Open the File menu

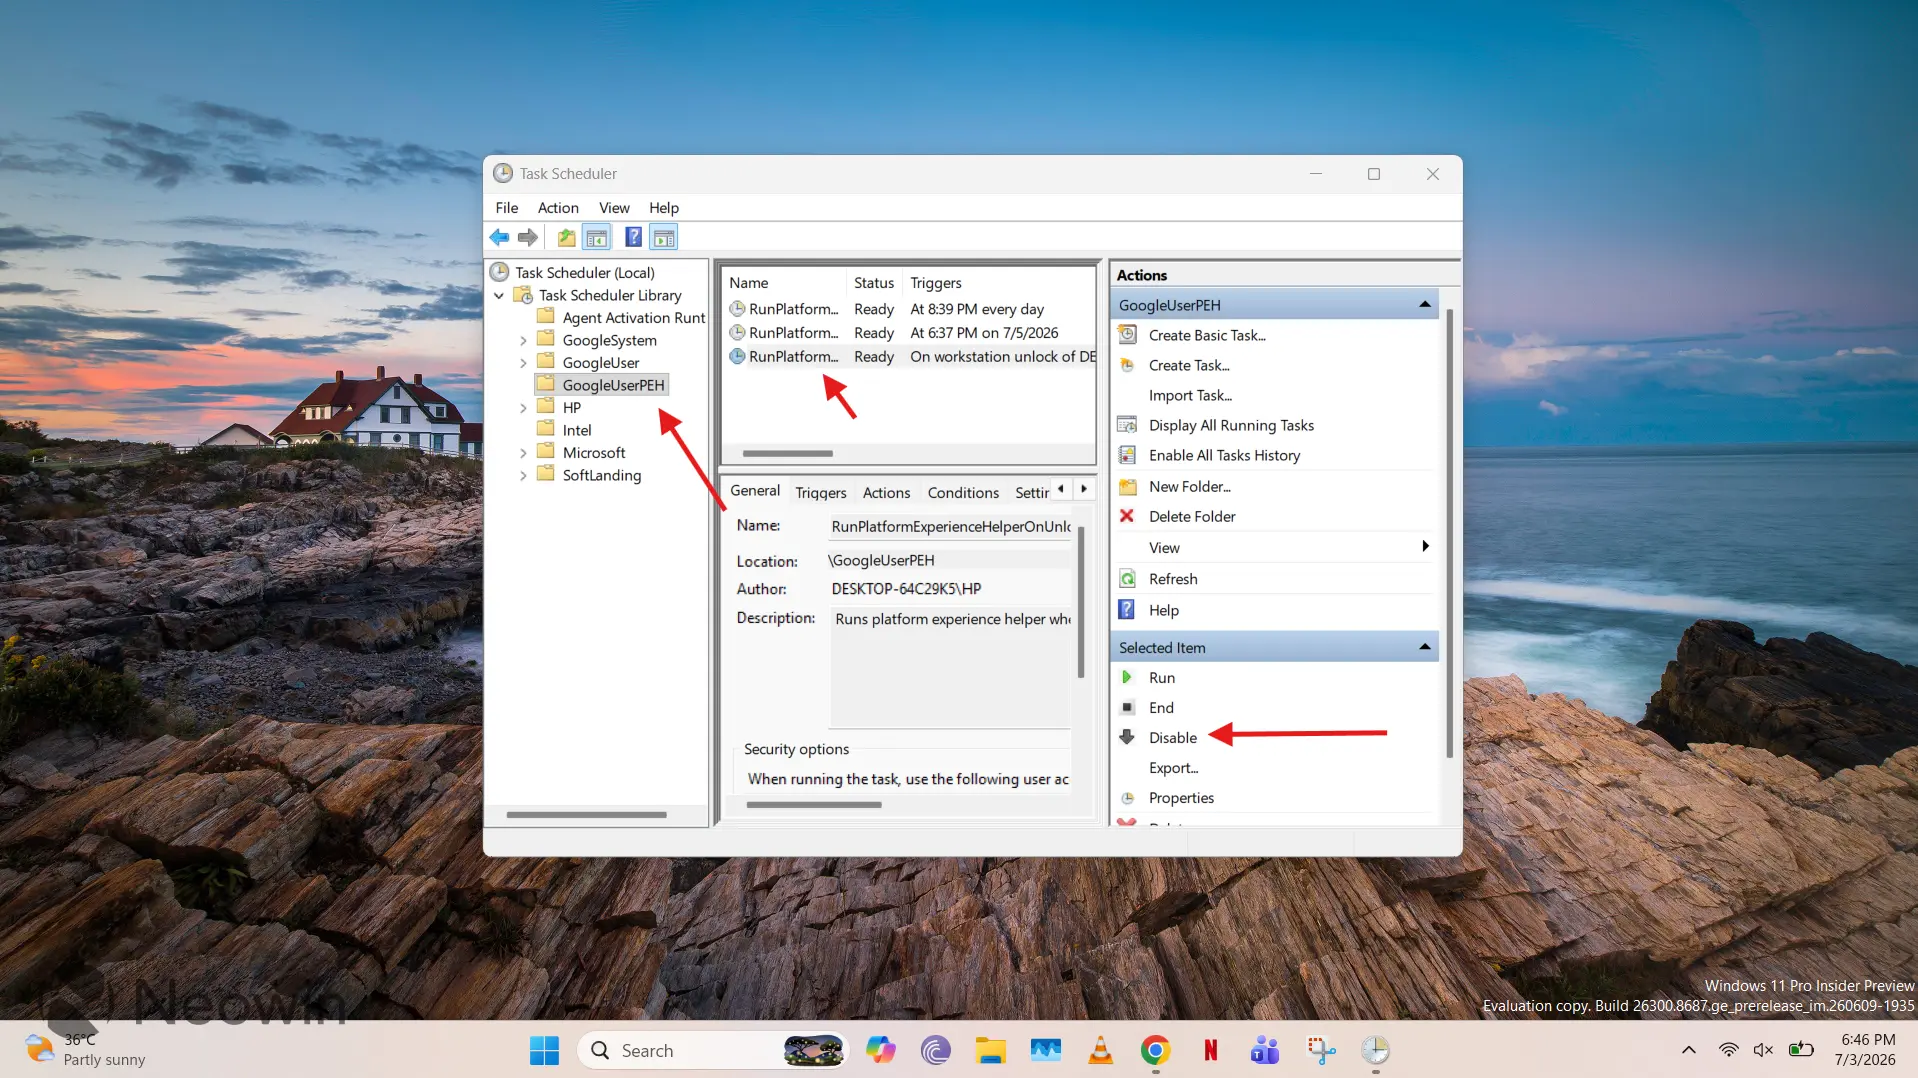click(x=506, y=208)
